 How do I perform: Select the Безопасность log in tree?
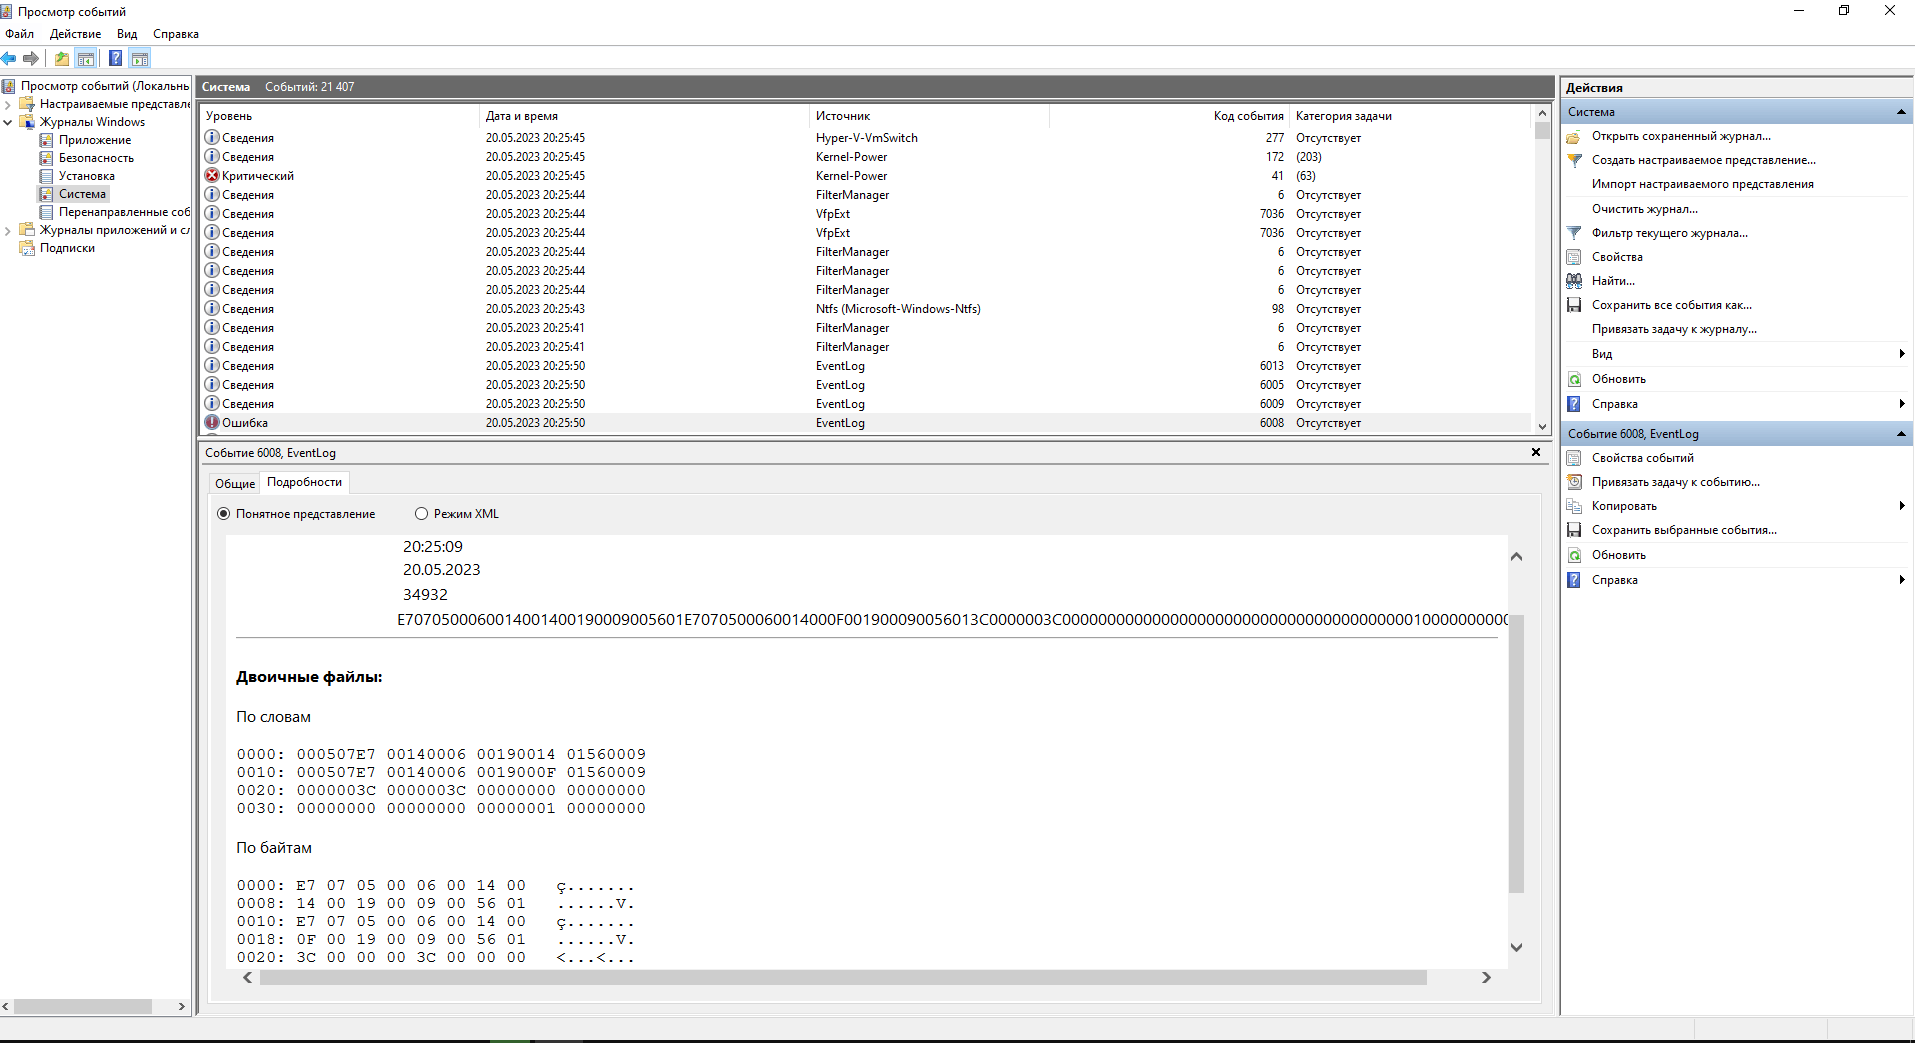[x=96, y=158]
